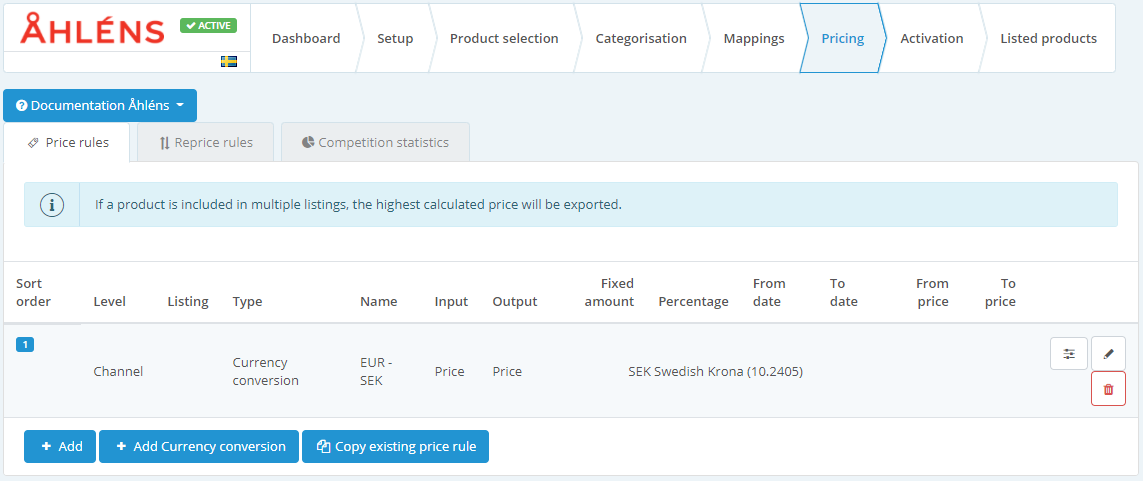Open the Competition statistics tab

tap(375, 142)
